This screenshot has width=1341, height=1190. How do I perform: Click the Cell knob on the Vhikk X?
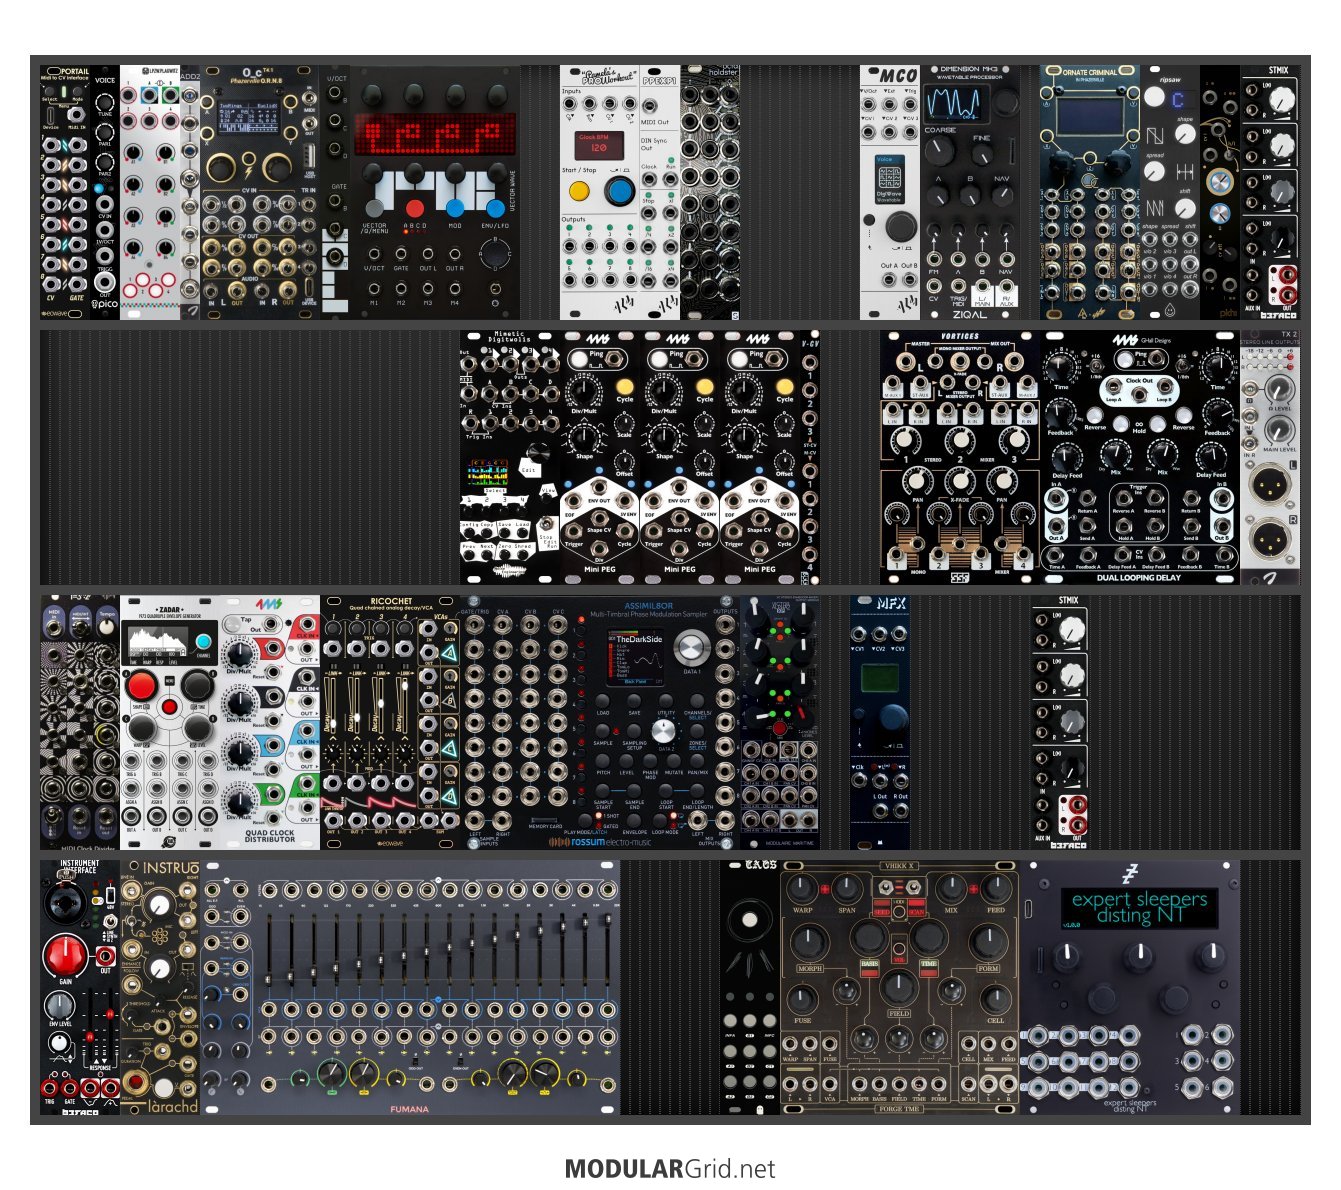(995, 998)
